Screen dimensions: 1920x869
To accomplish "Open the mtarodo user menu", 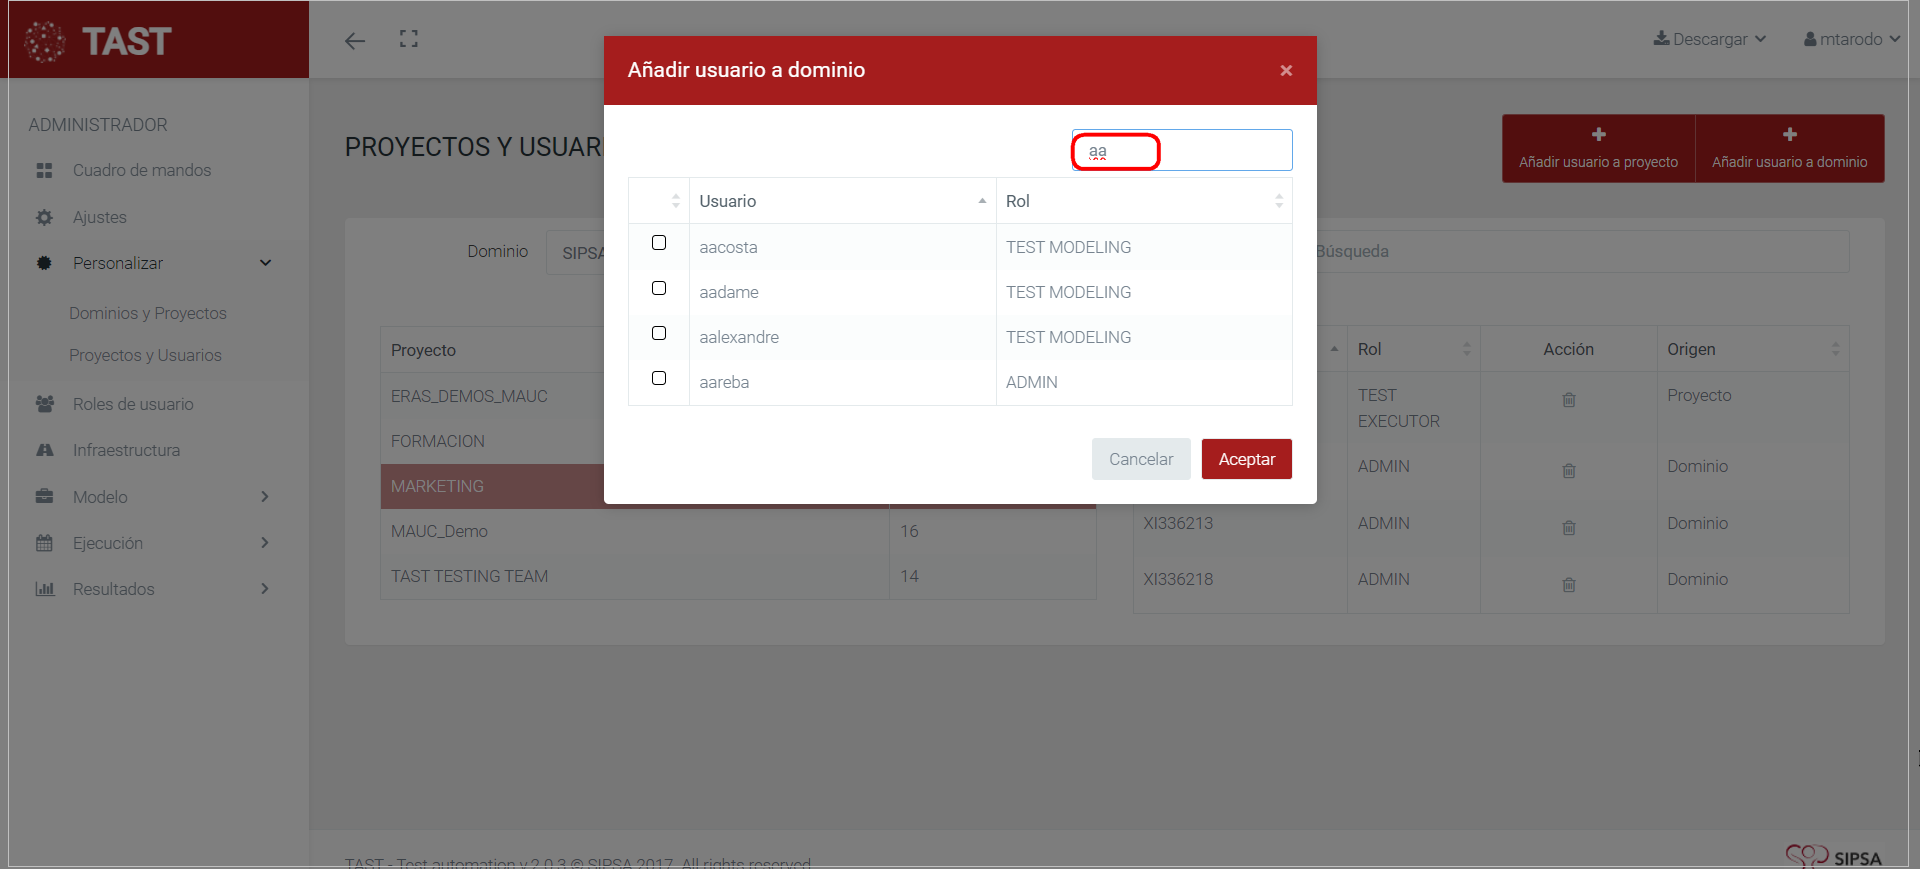I will 1851,39.
